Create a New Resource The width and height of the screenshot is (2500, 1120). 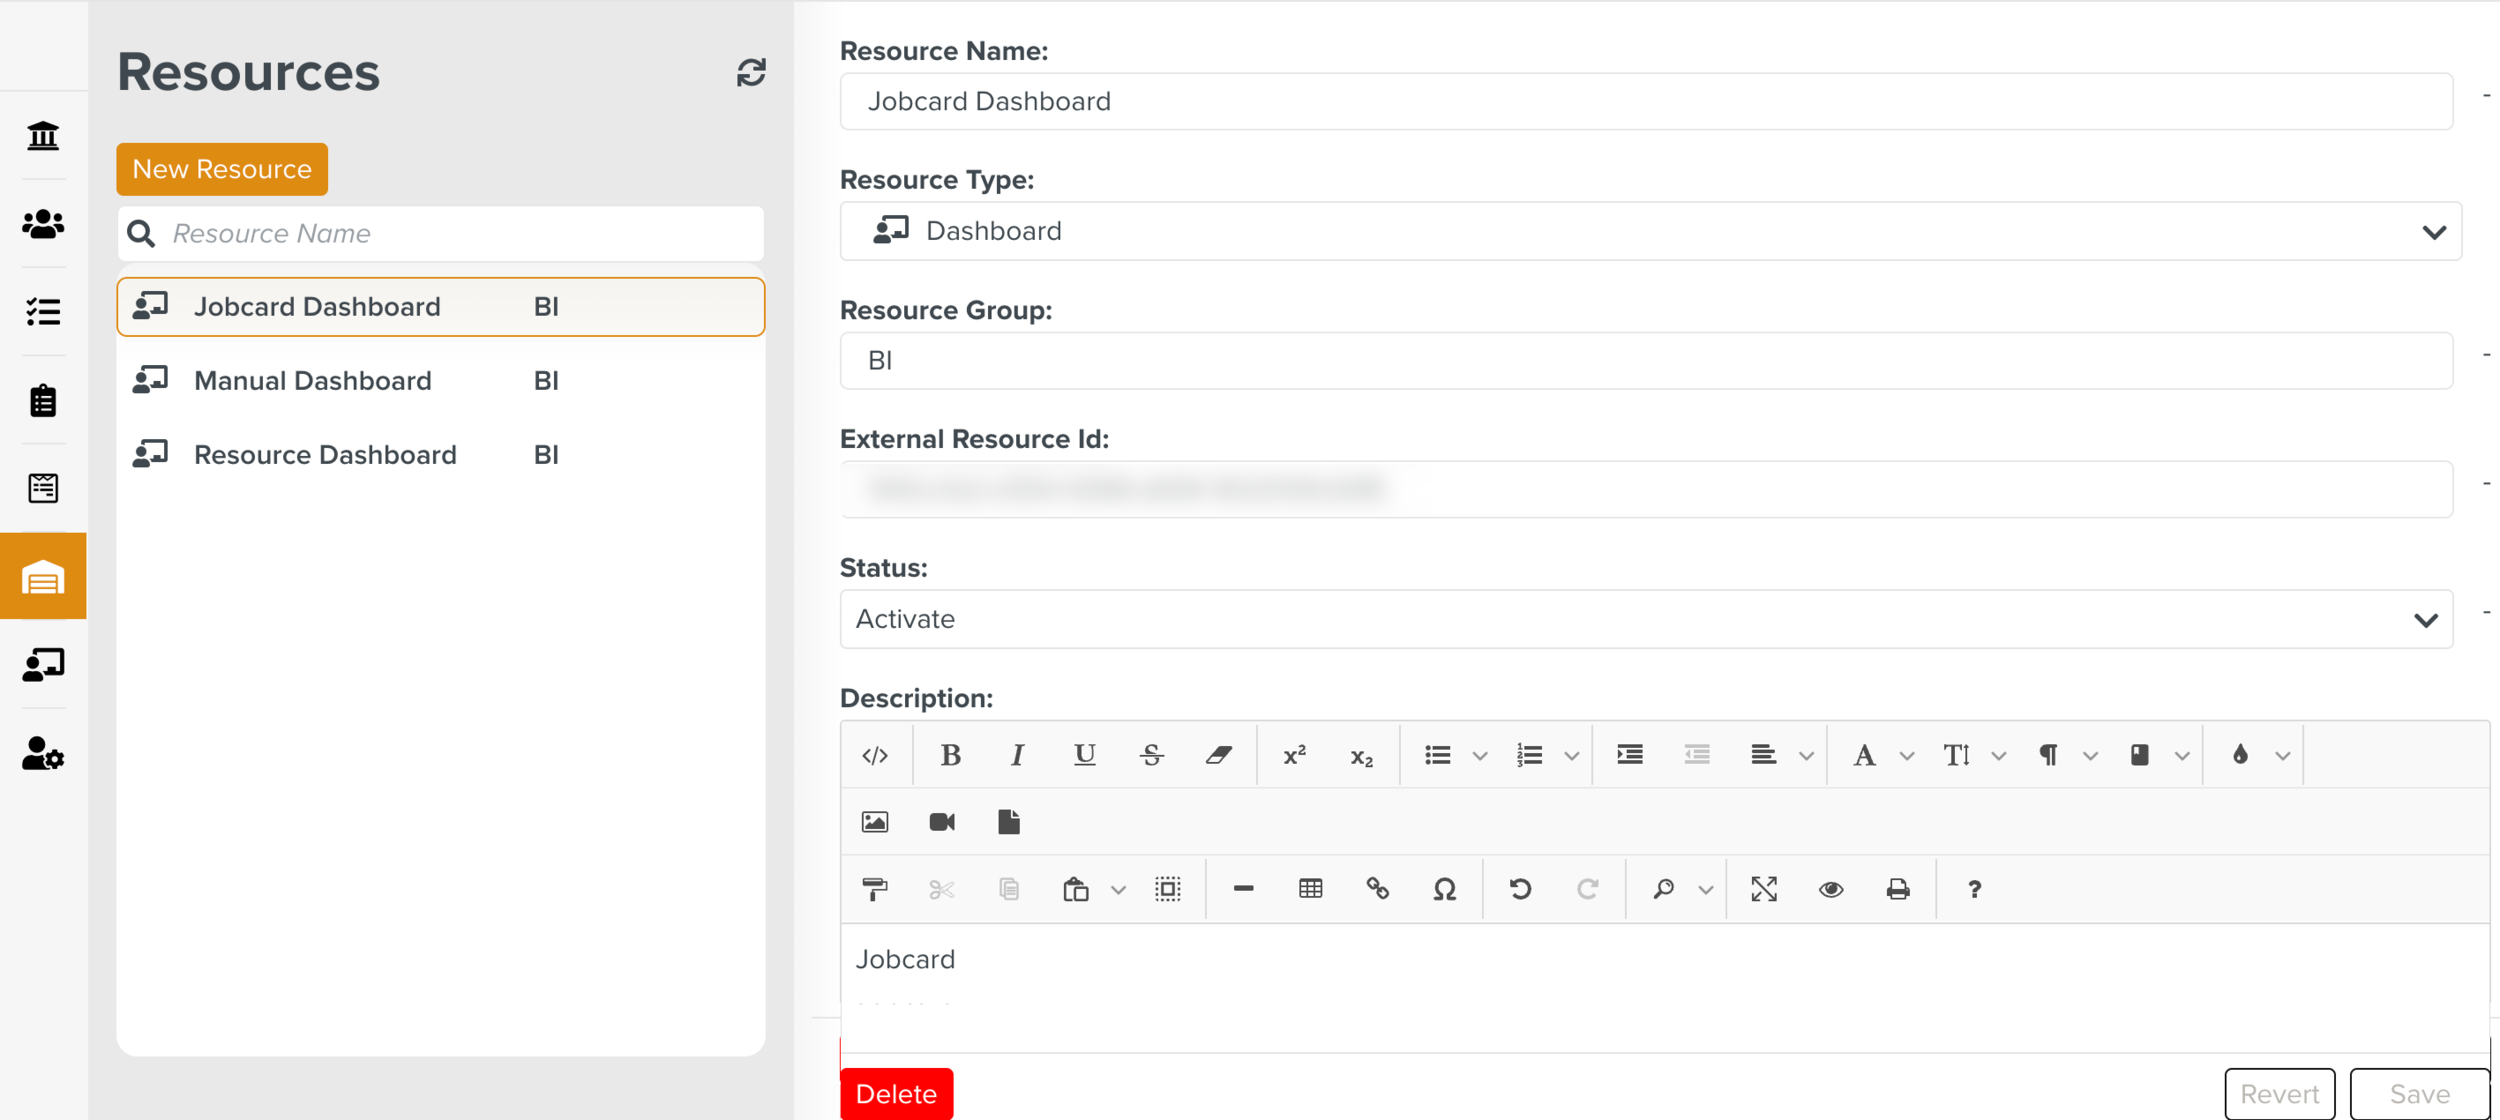coord(221,168)
